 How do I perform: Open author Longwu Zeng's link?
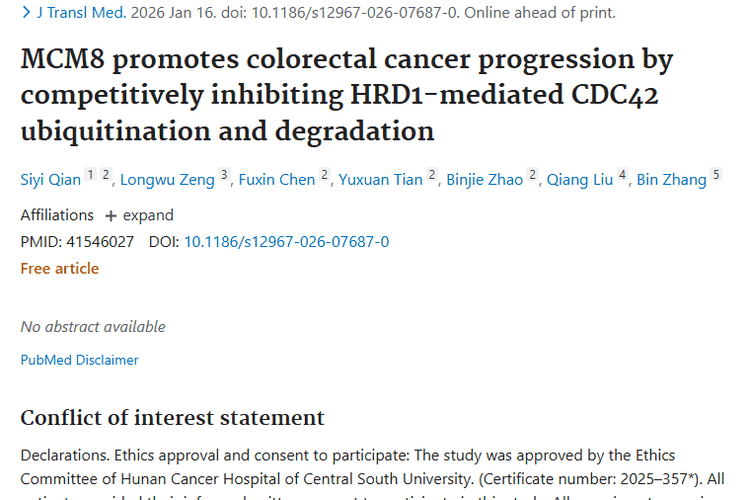pos(166,180)
